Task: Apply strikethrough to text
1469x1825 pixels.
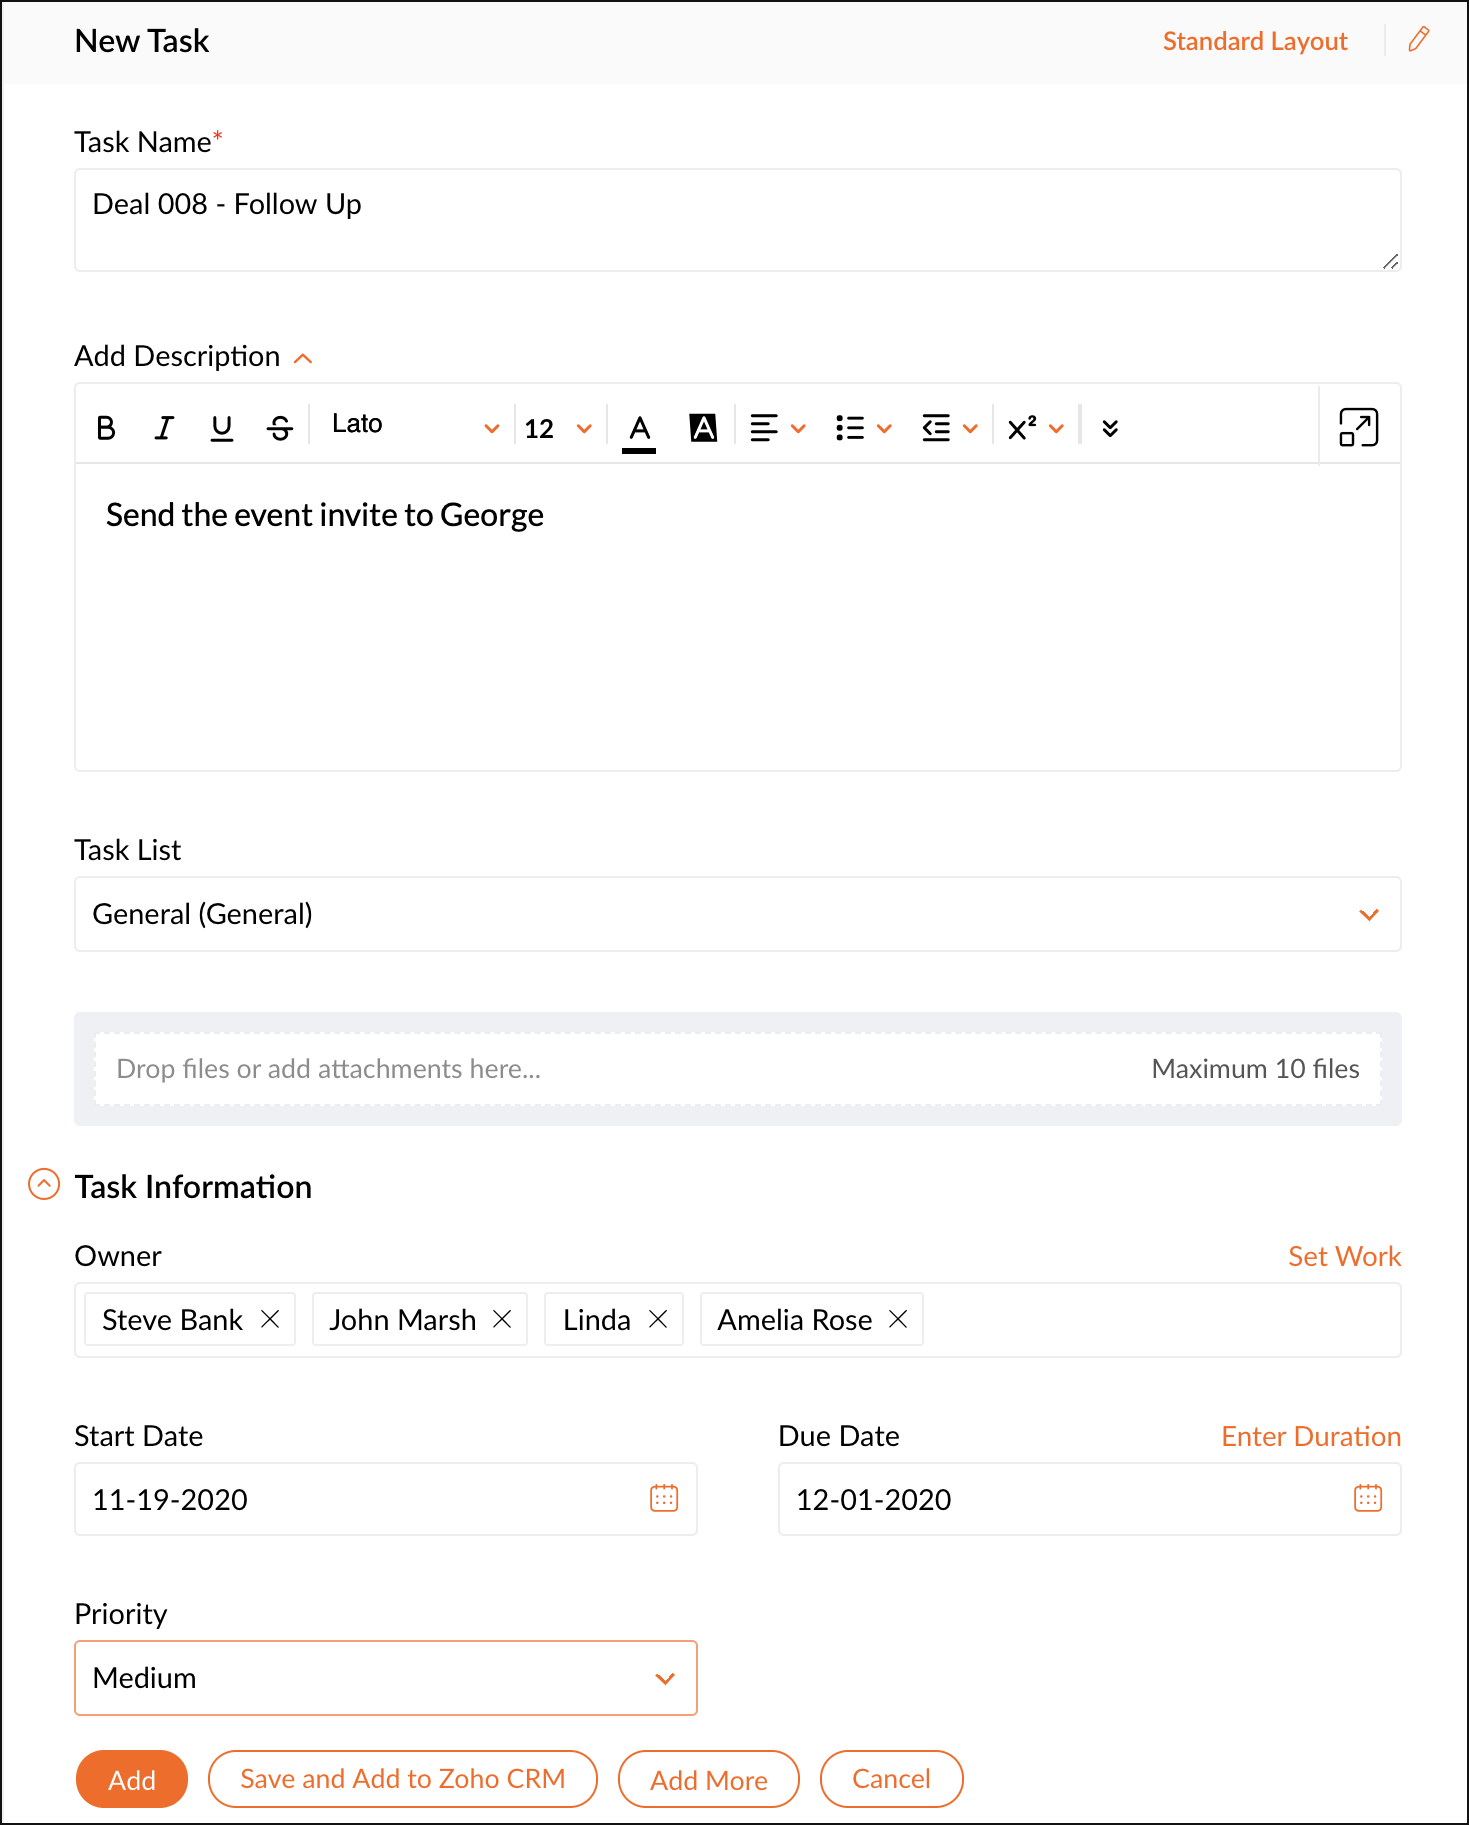Action: (280, 428)
